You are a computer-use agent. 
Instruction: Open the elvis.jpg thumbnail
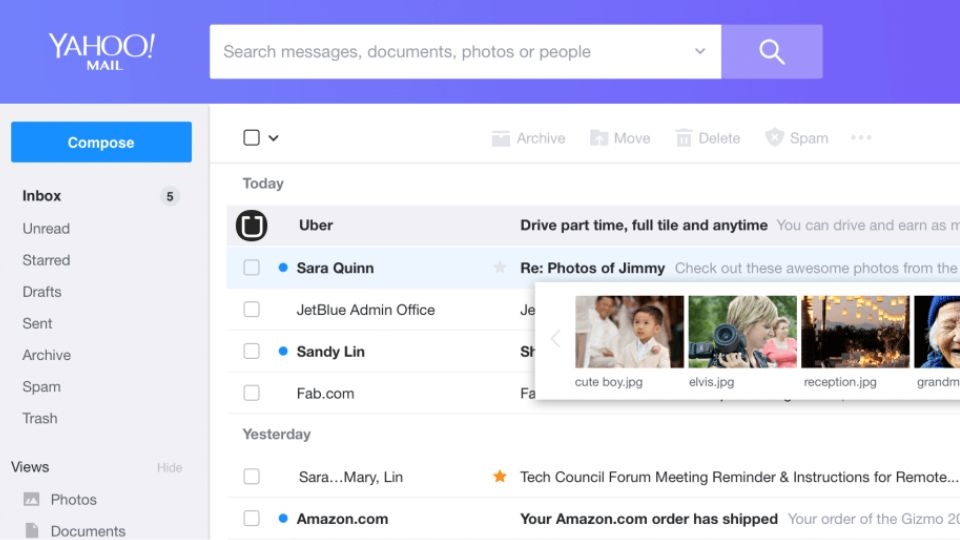743,332
